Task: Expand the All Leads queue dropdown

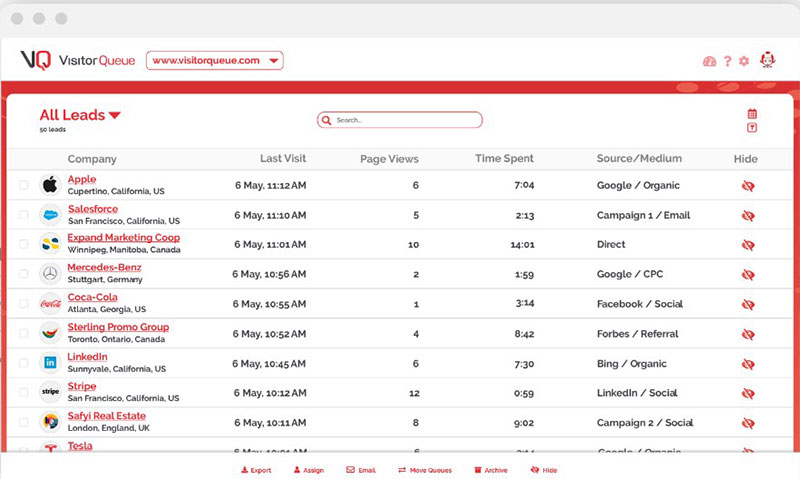Action: pos(80,115)
